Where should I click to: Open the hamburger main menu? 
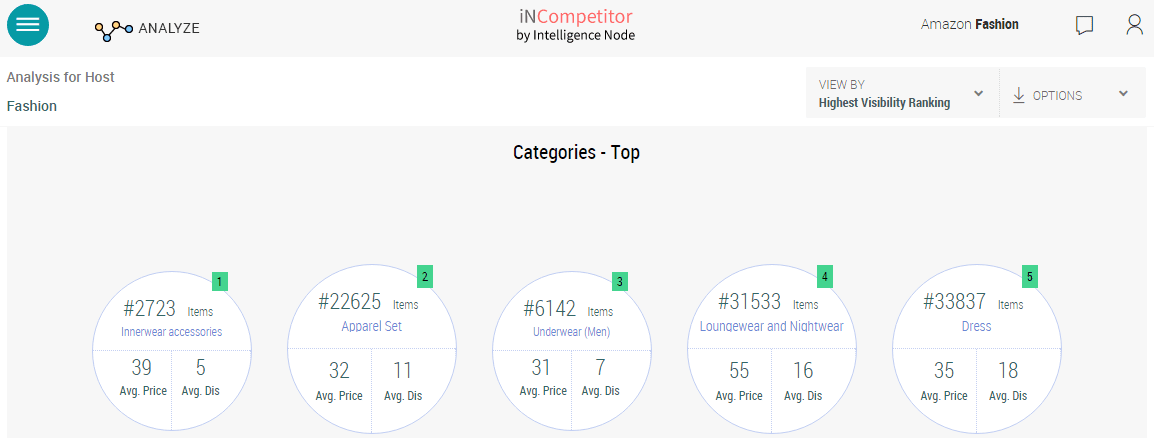[28, 25]
